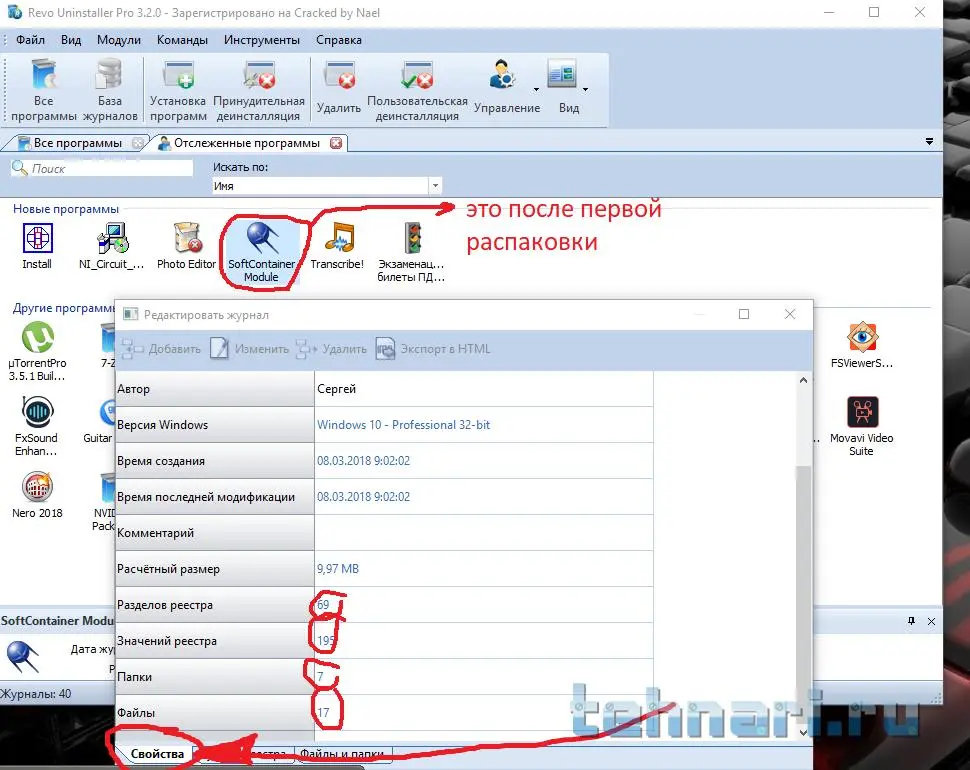Select the Свойства tab
Image resolution: width=970 pixels, height=770 pixels.
tap(157, 753)
